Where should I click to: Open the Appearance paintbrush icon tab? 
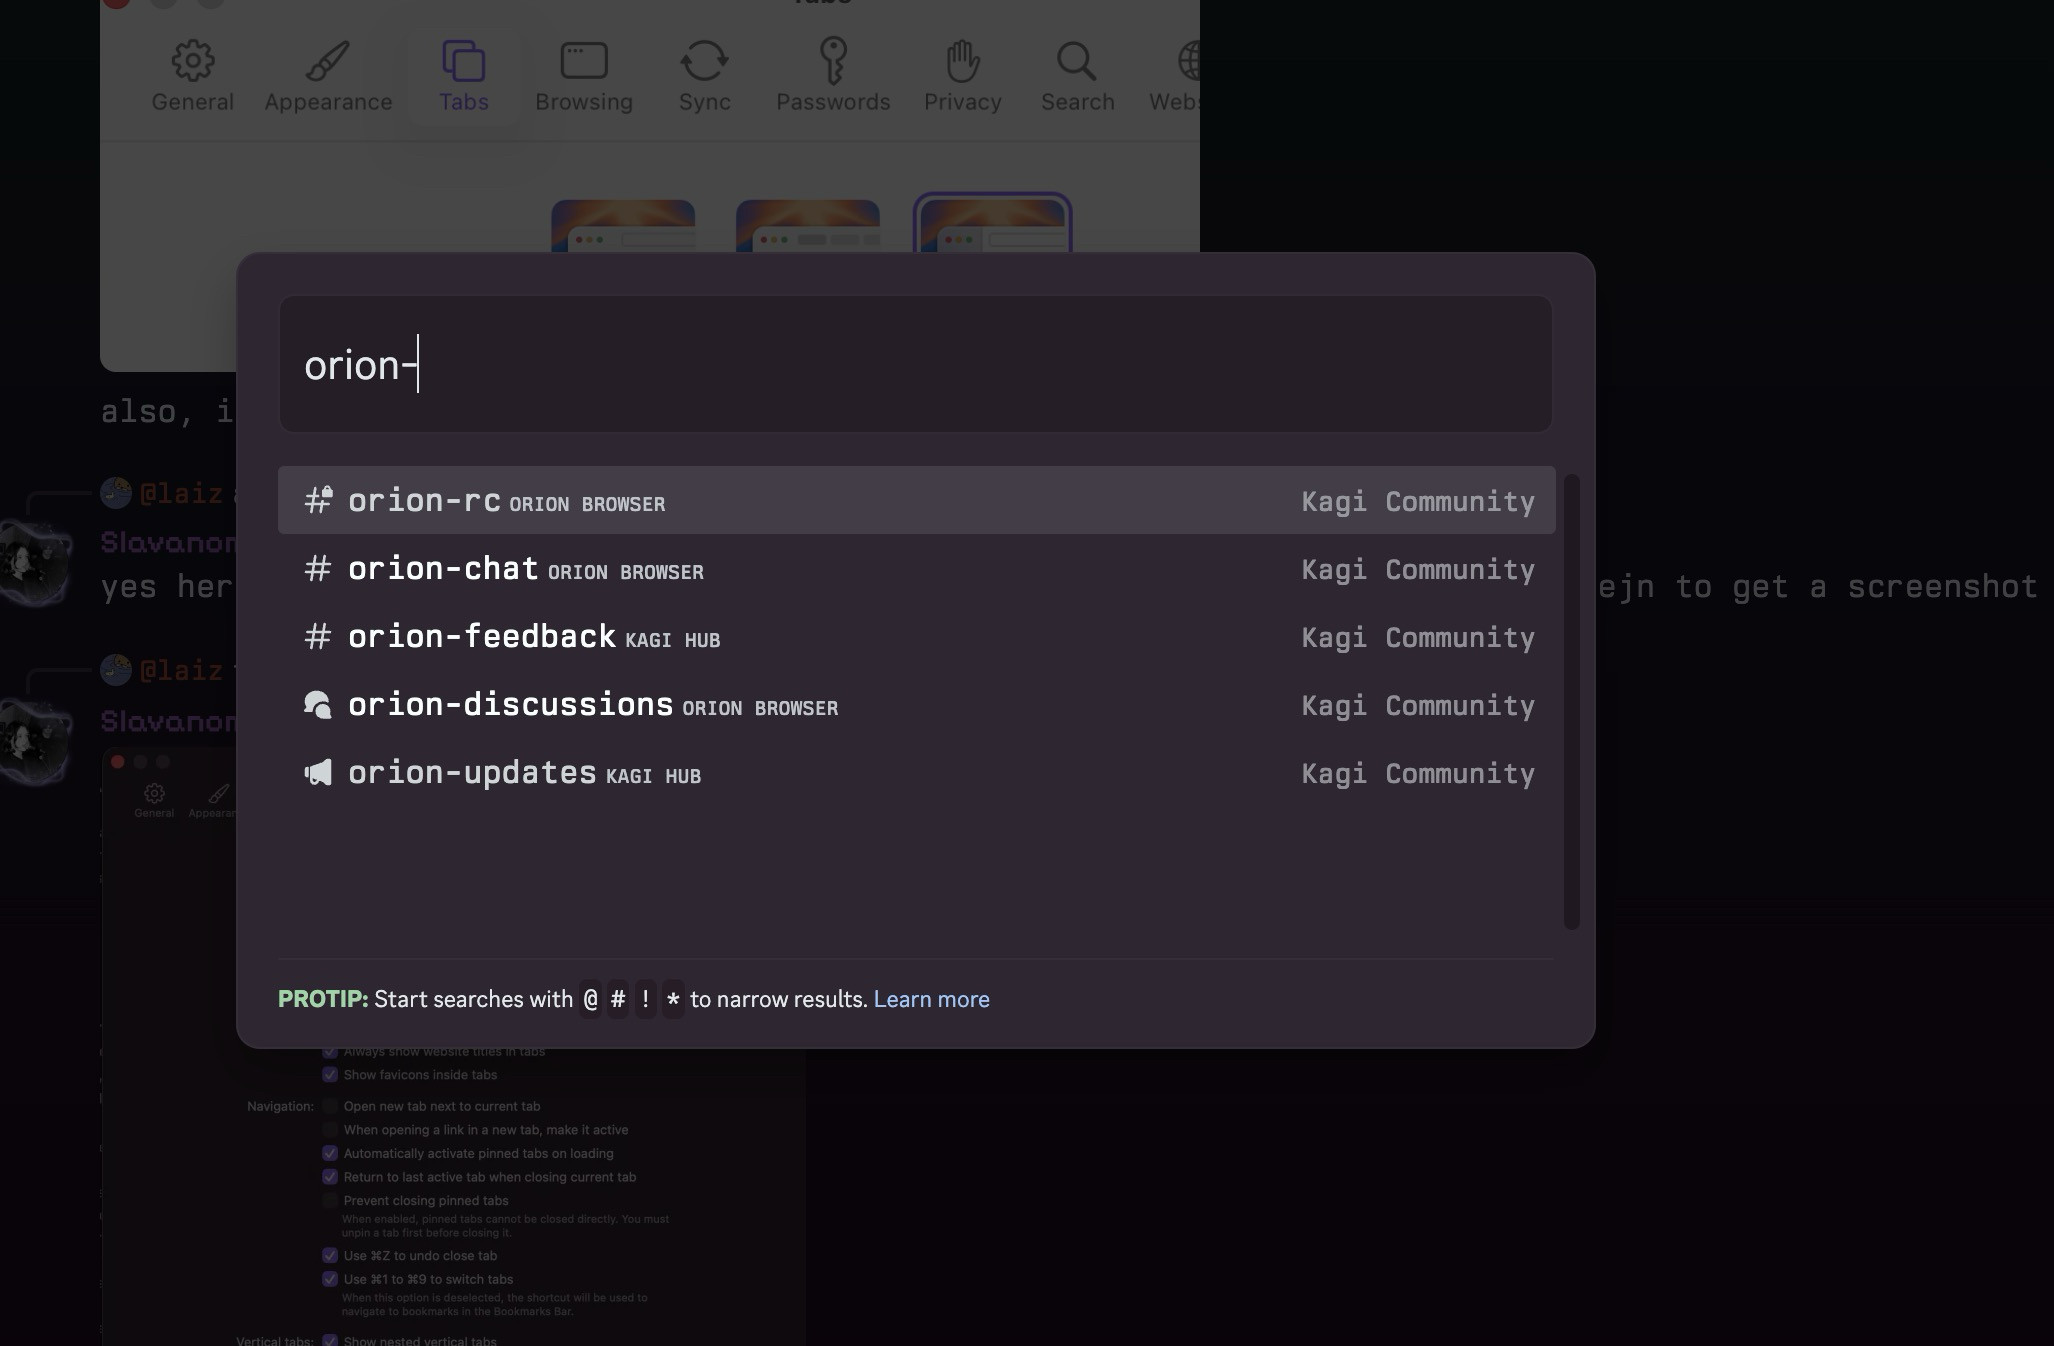pyautogui.click(x=327, y=62)
